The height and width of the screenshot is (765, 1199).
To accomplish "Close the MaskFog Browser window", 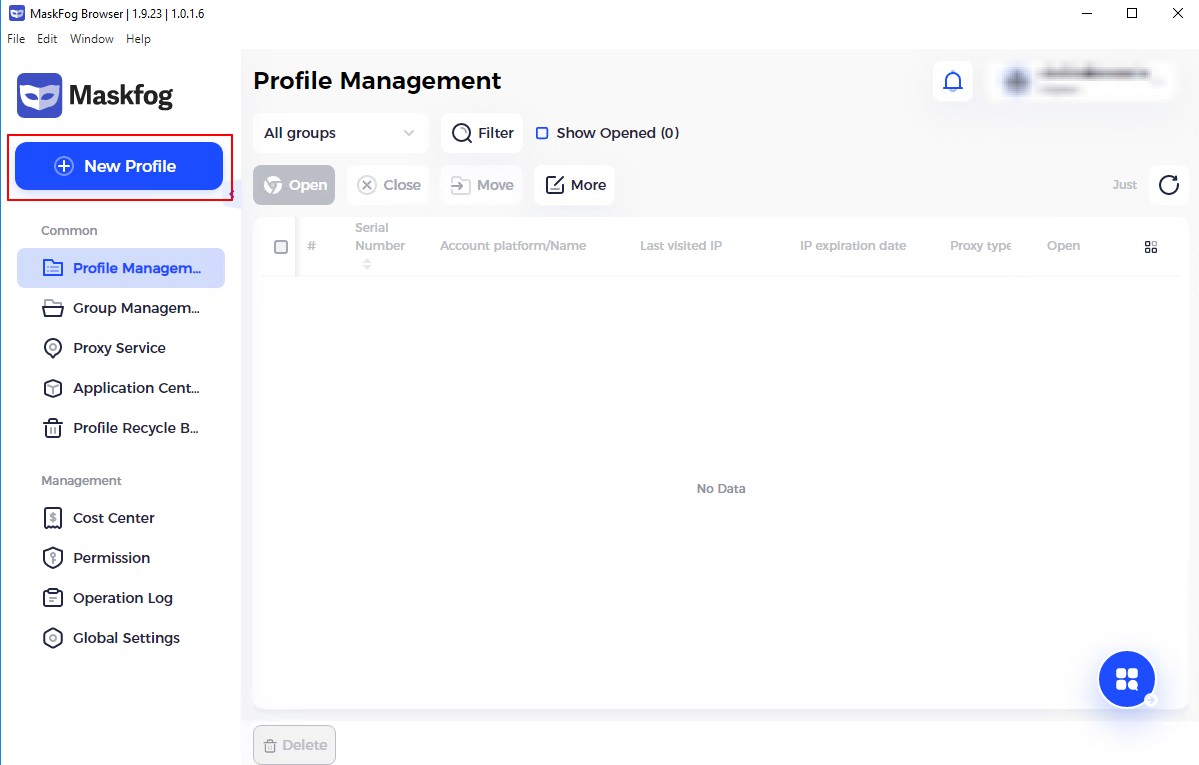I will point(1178,14).
